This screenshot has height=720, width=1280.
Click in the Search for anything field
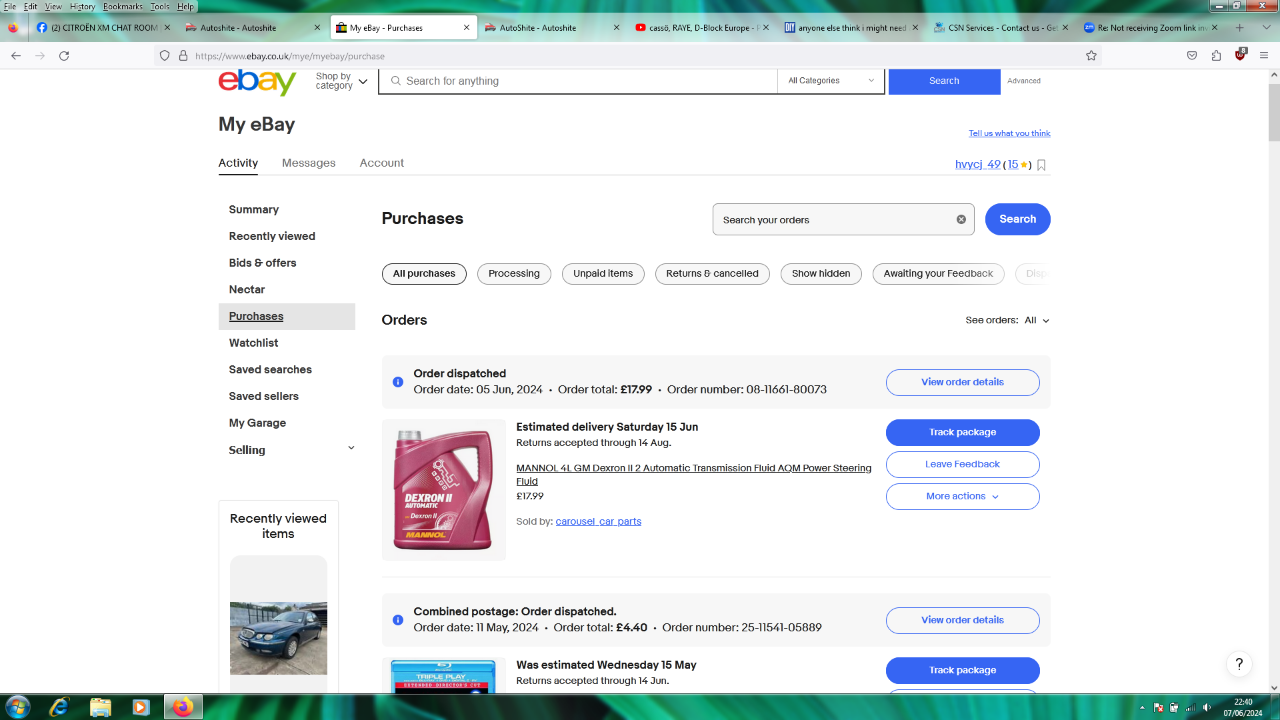coord(578,81)
